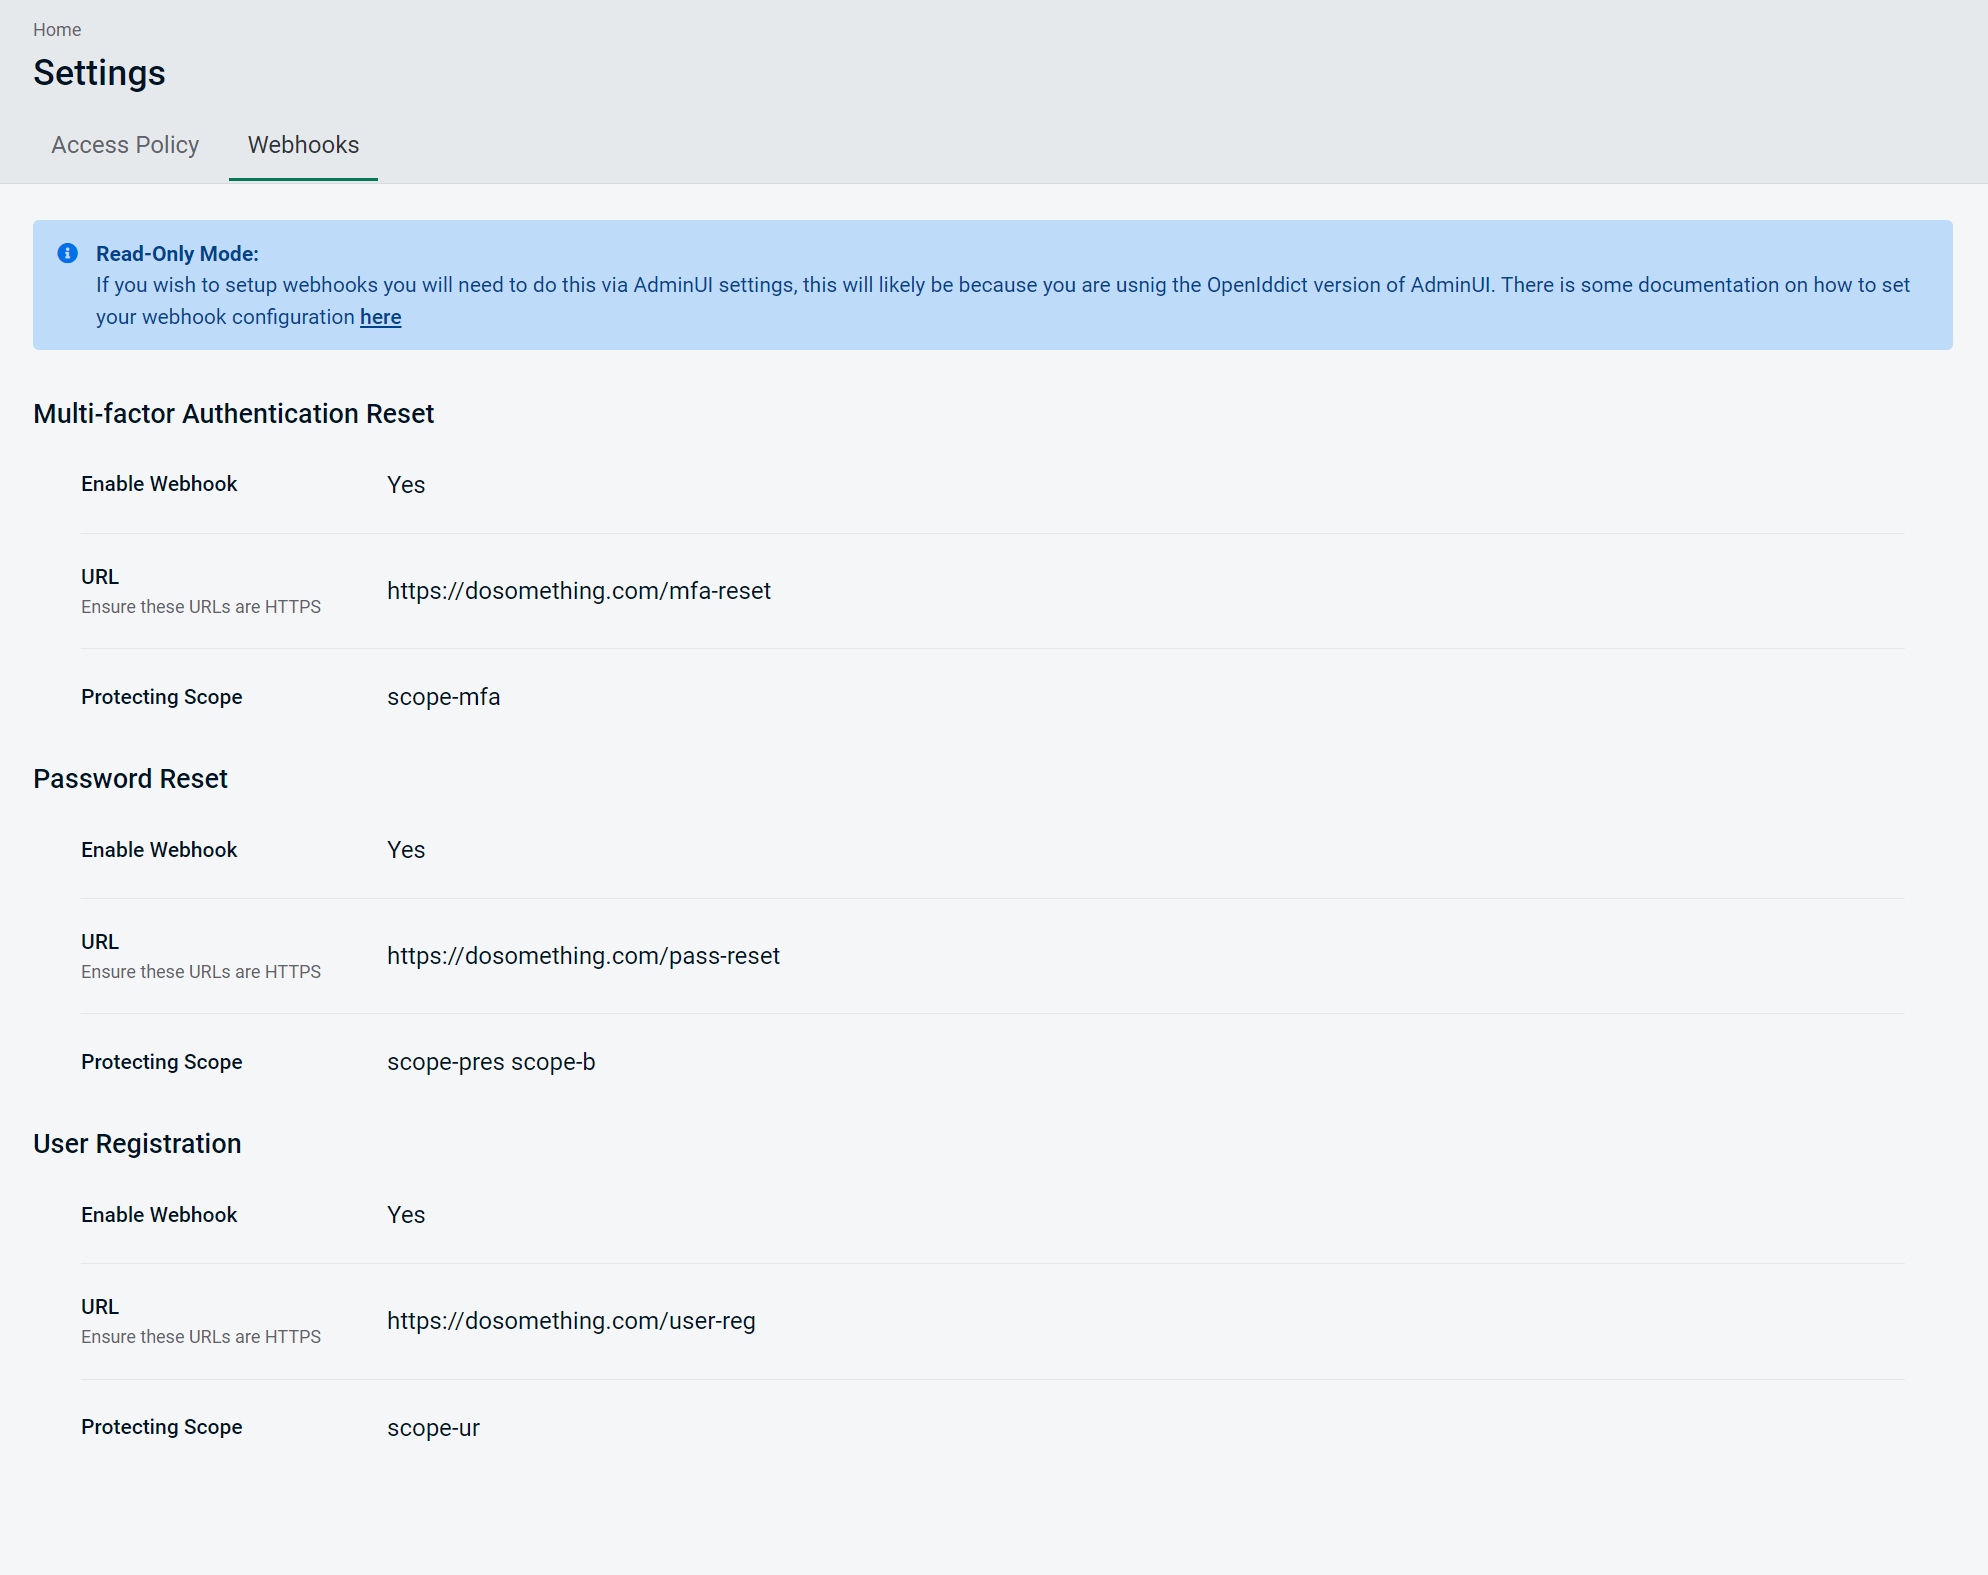
Task: Click the URL label in User Registration section
Action: [100, 1307]
